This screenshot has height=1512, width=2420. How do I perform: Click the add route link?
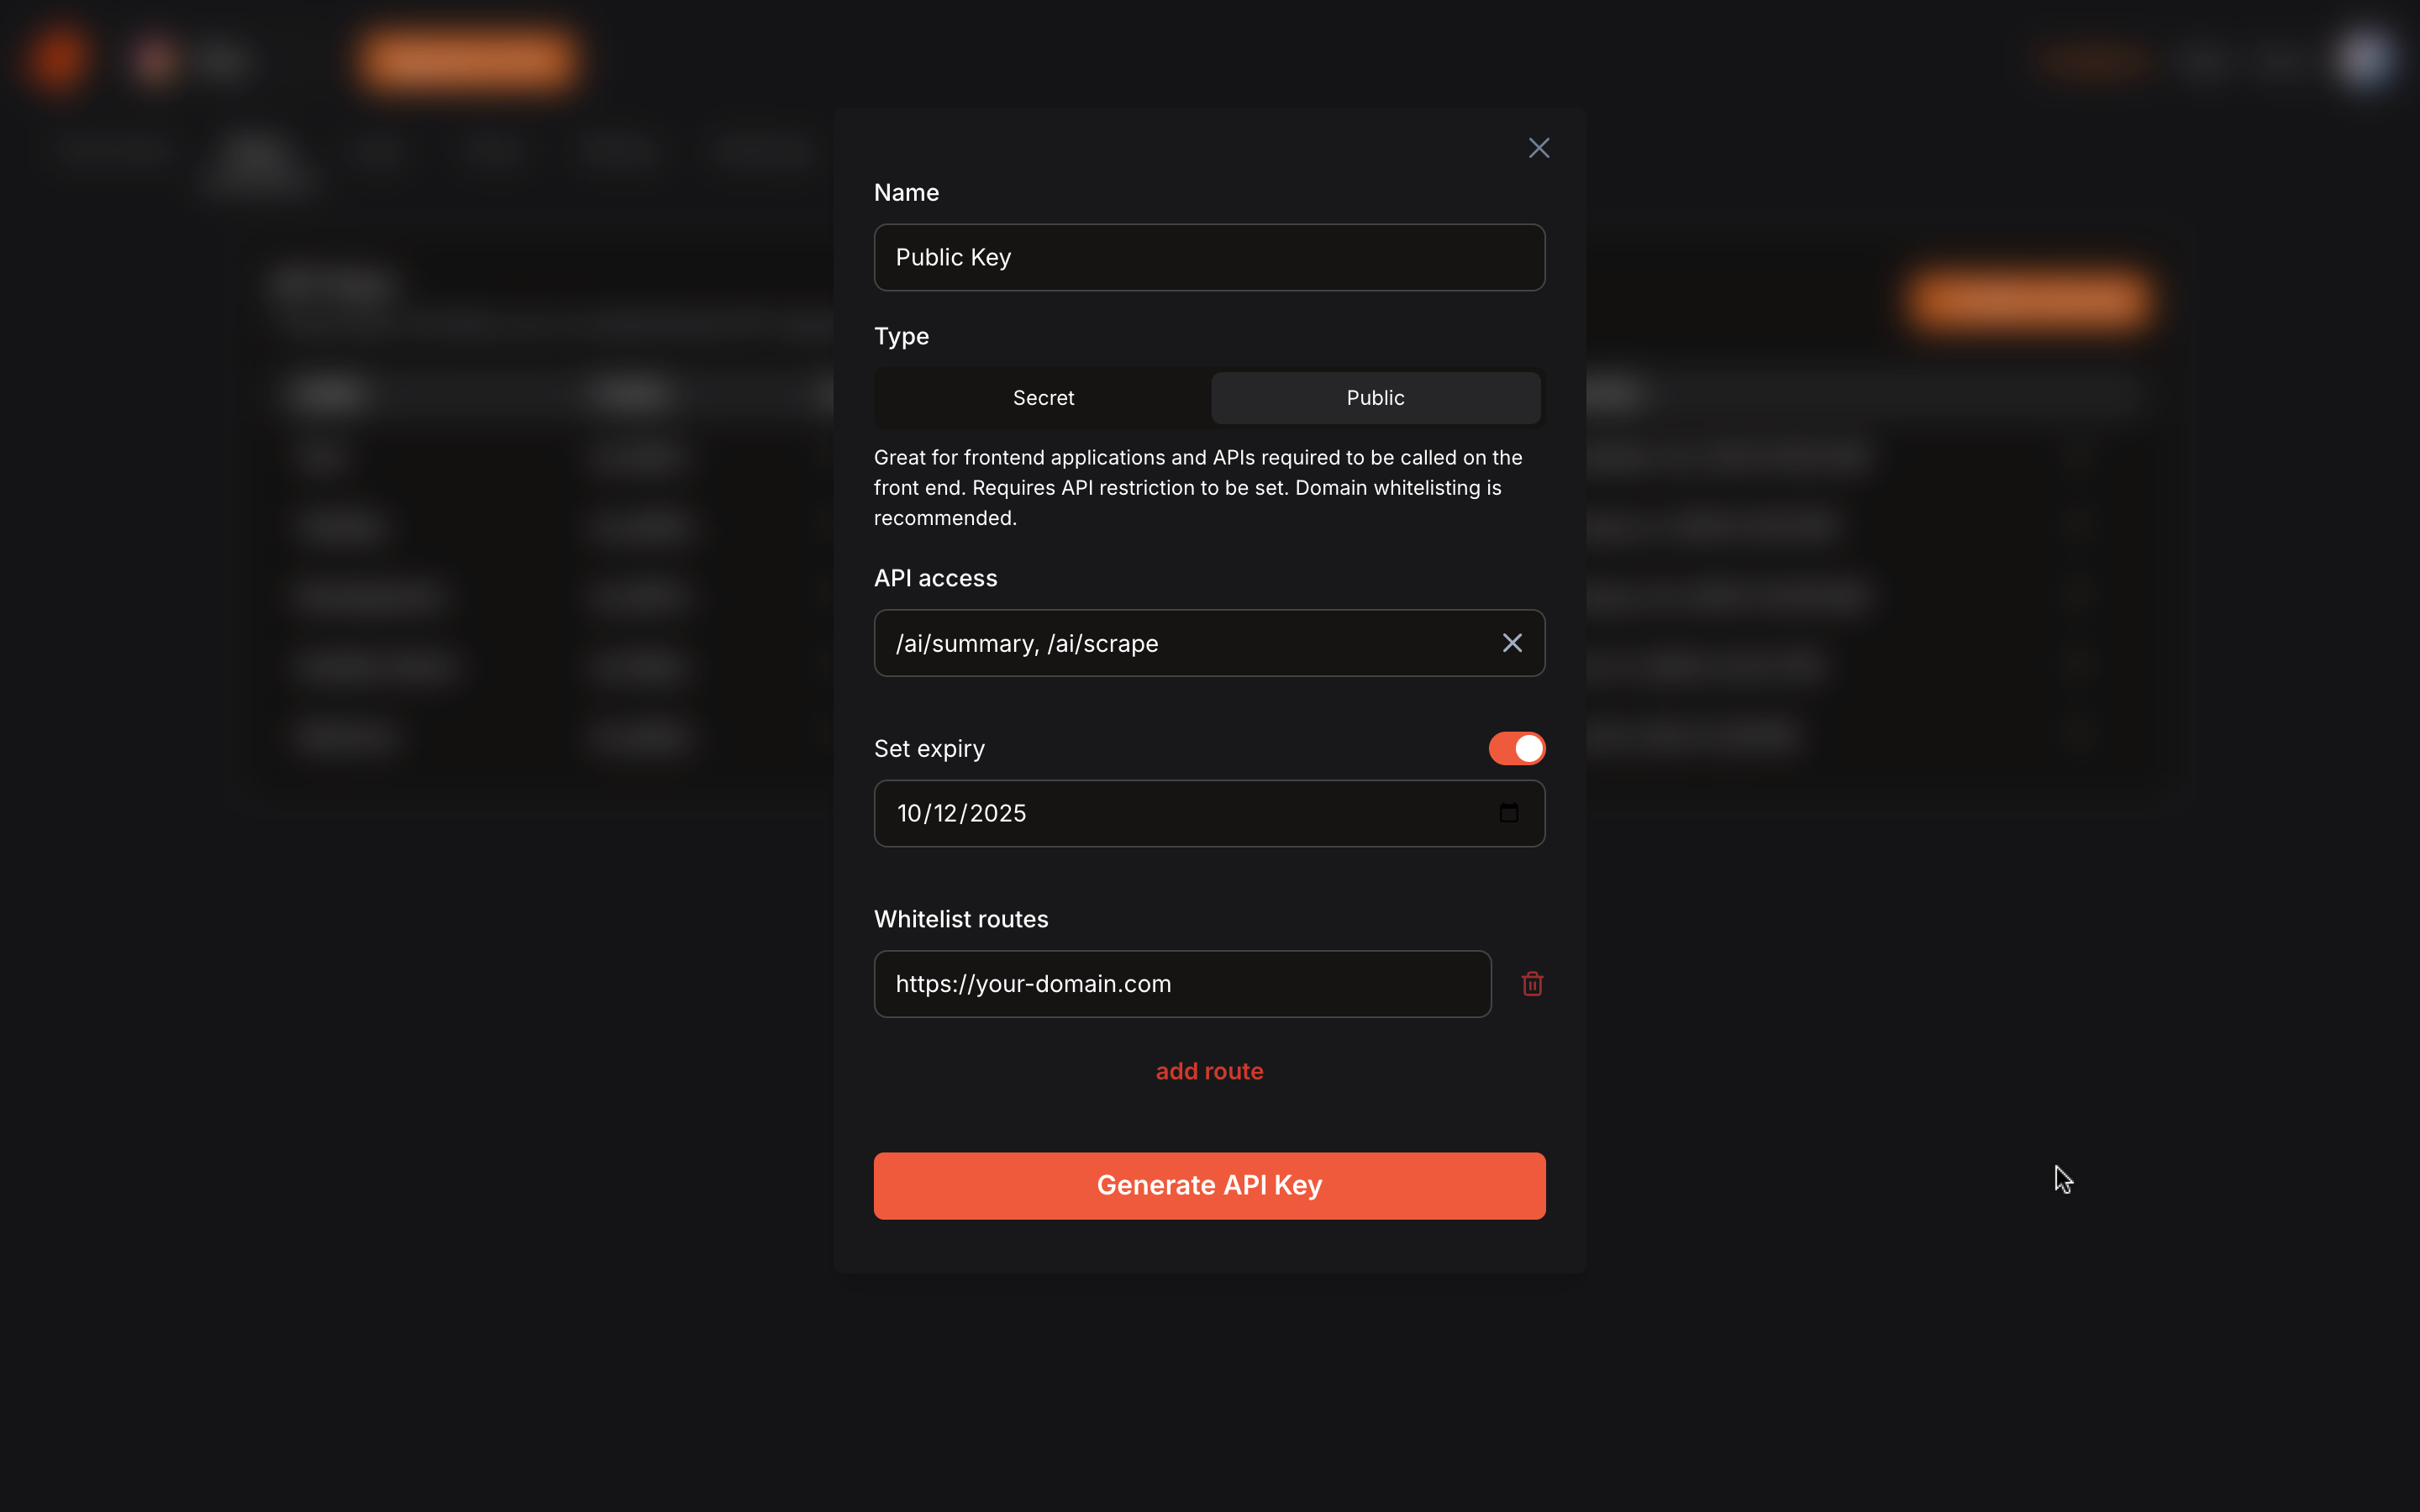pyautogui.click(x=1209, y=1069)
